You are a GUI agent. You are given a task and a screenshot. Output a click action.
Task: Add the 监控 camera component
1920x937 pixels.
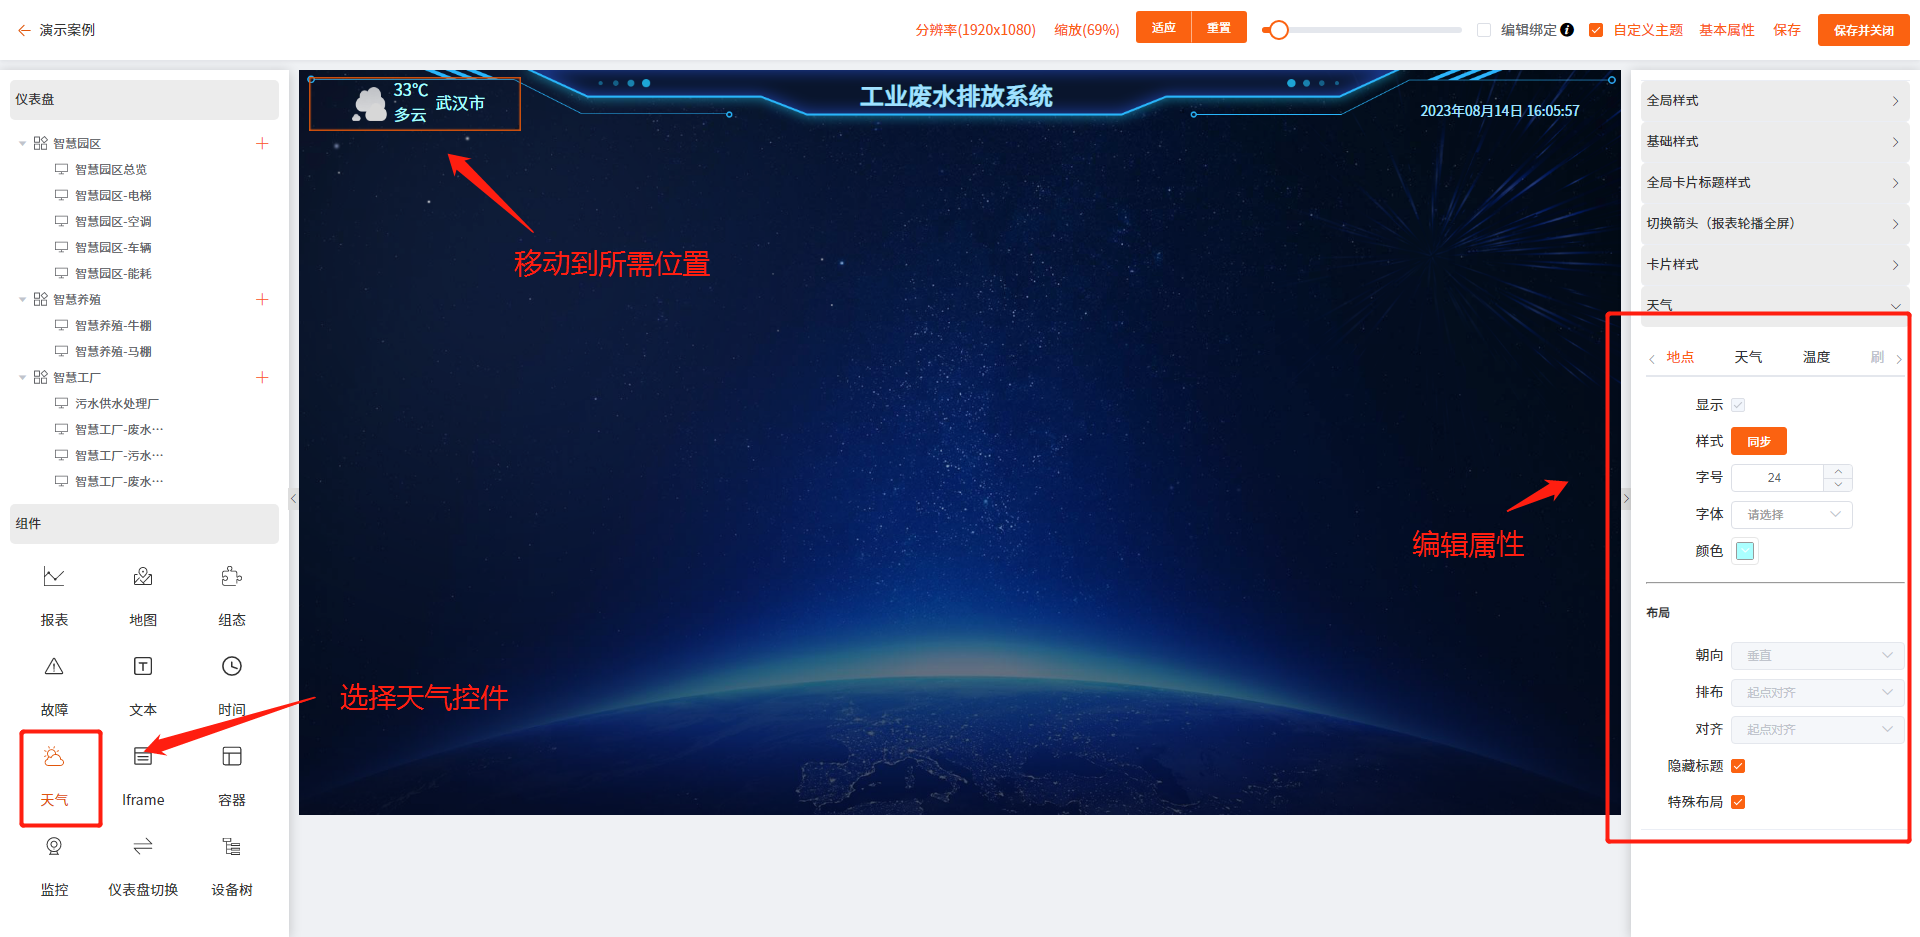click(x=54, y=847)
